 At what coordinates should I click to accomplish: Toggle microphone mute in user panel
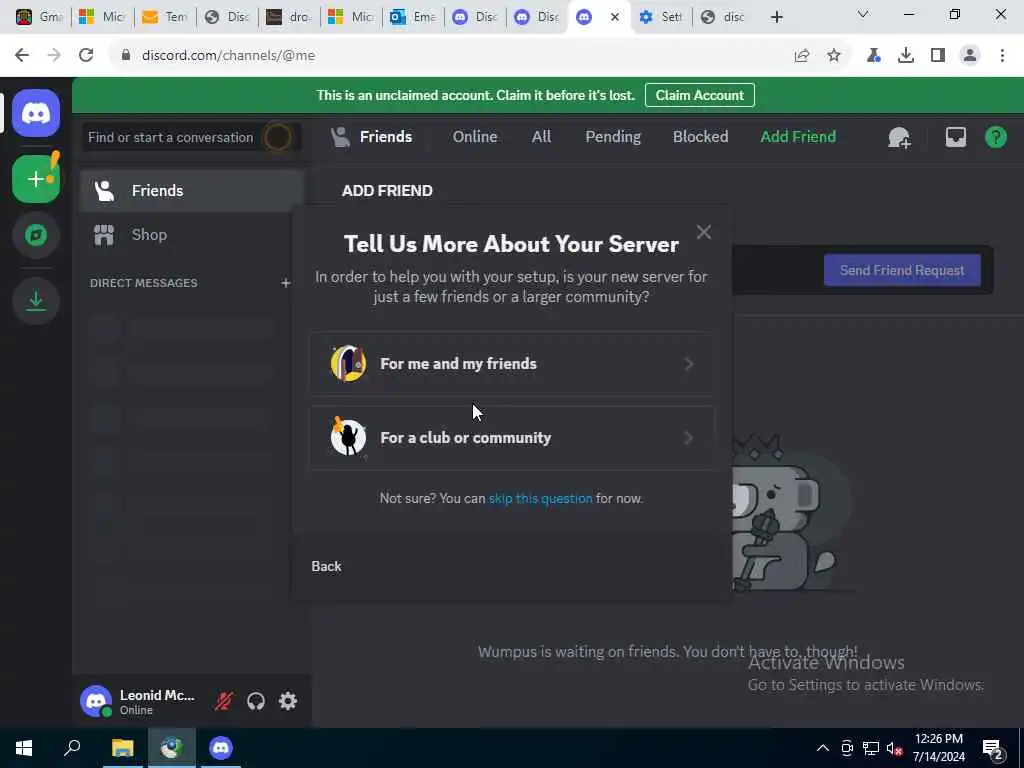[x=224, y=701]
